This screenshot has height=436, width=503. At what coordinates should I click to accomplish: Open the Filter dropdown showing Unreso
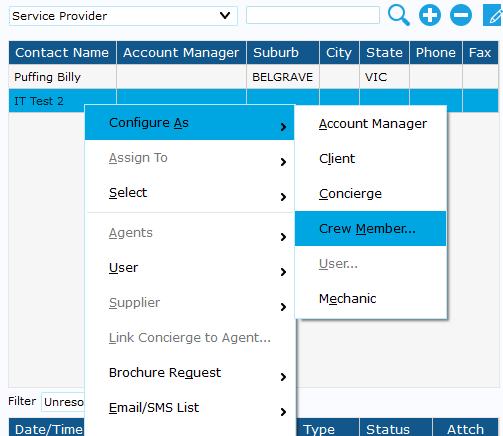[63, 402]
